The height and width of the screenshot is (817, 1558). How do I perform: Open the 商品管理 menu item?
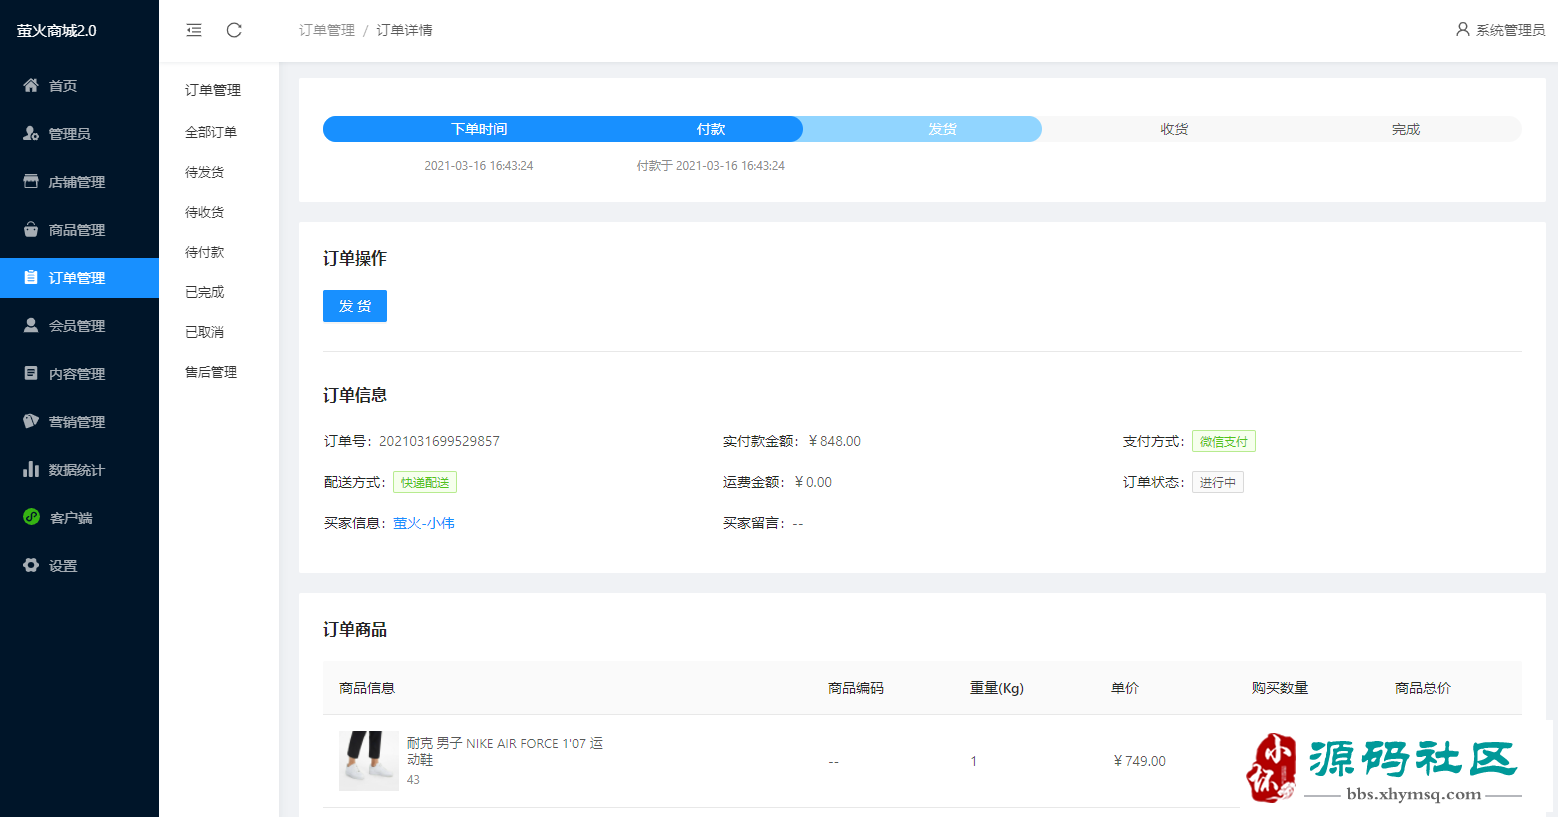click(79, 230)
